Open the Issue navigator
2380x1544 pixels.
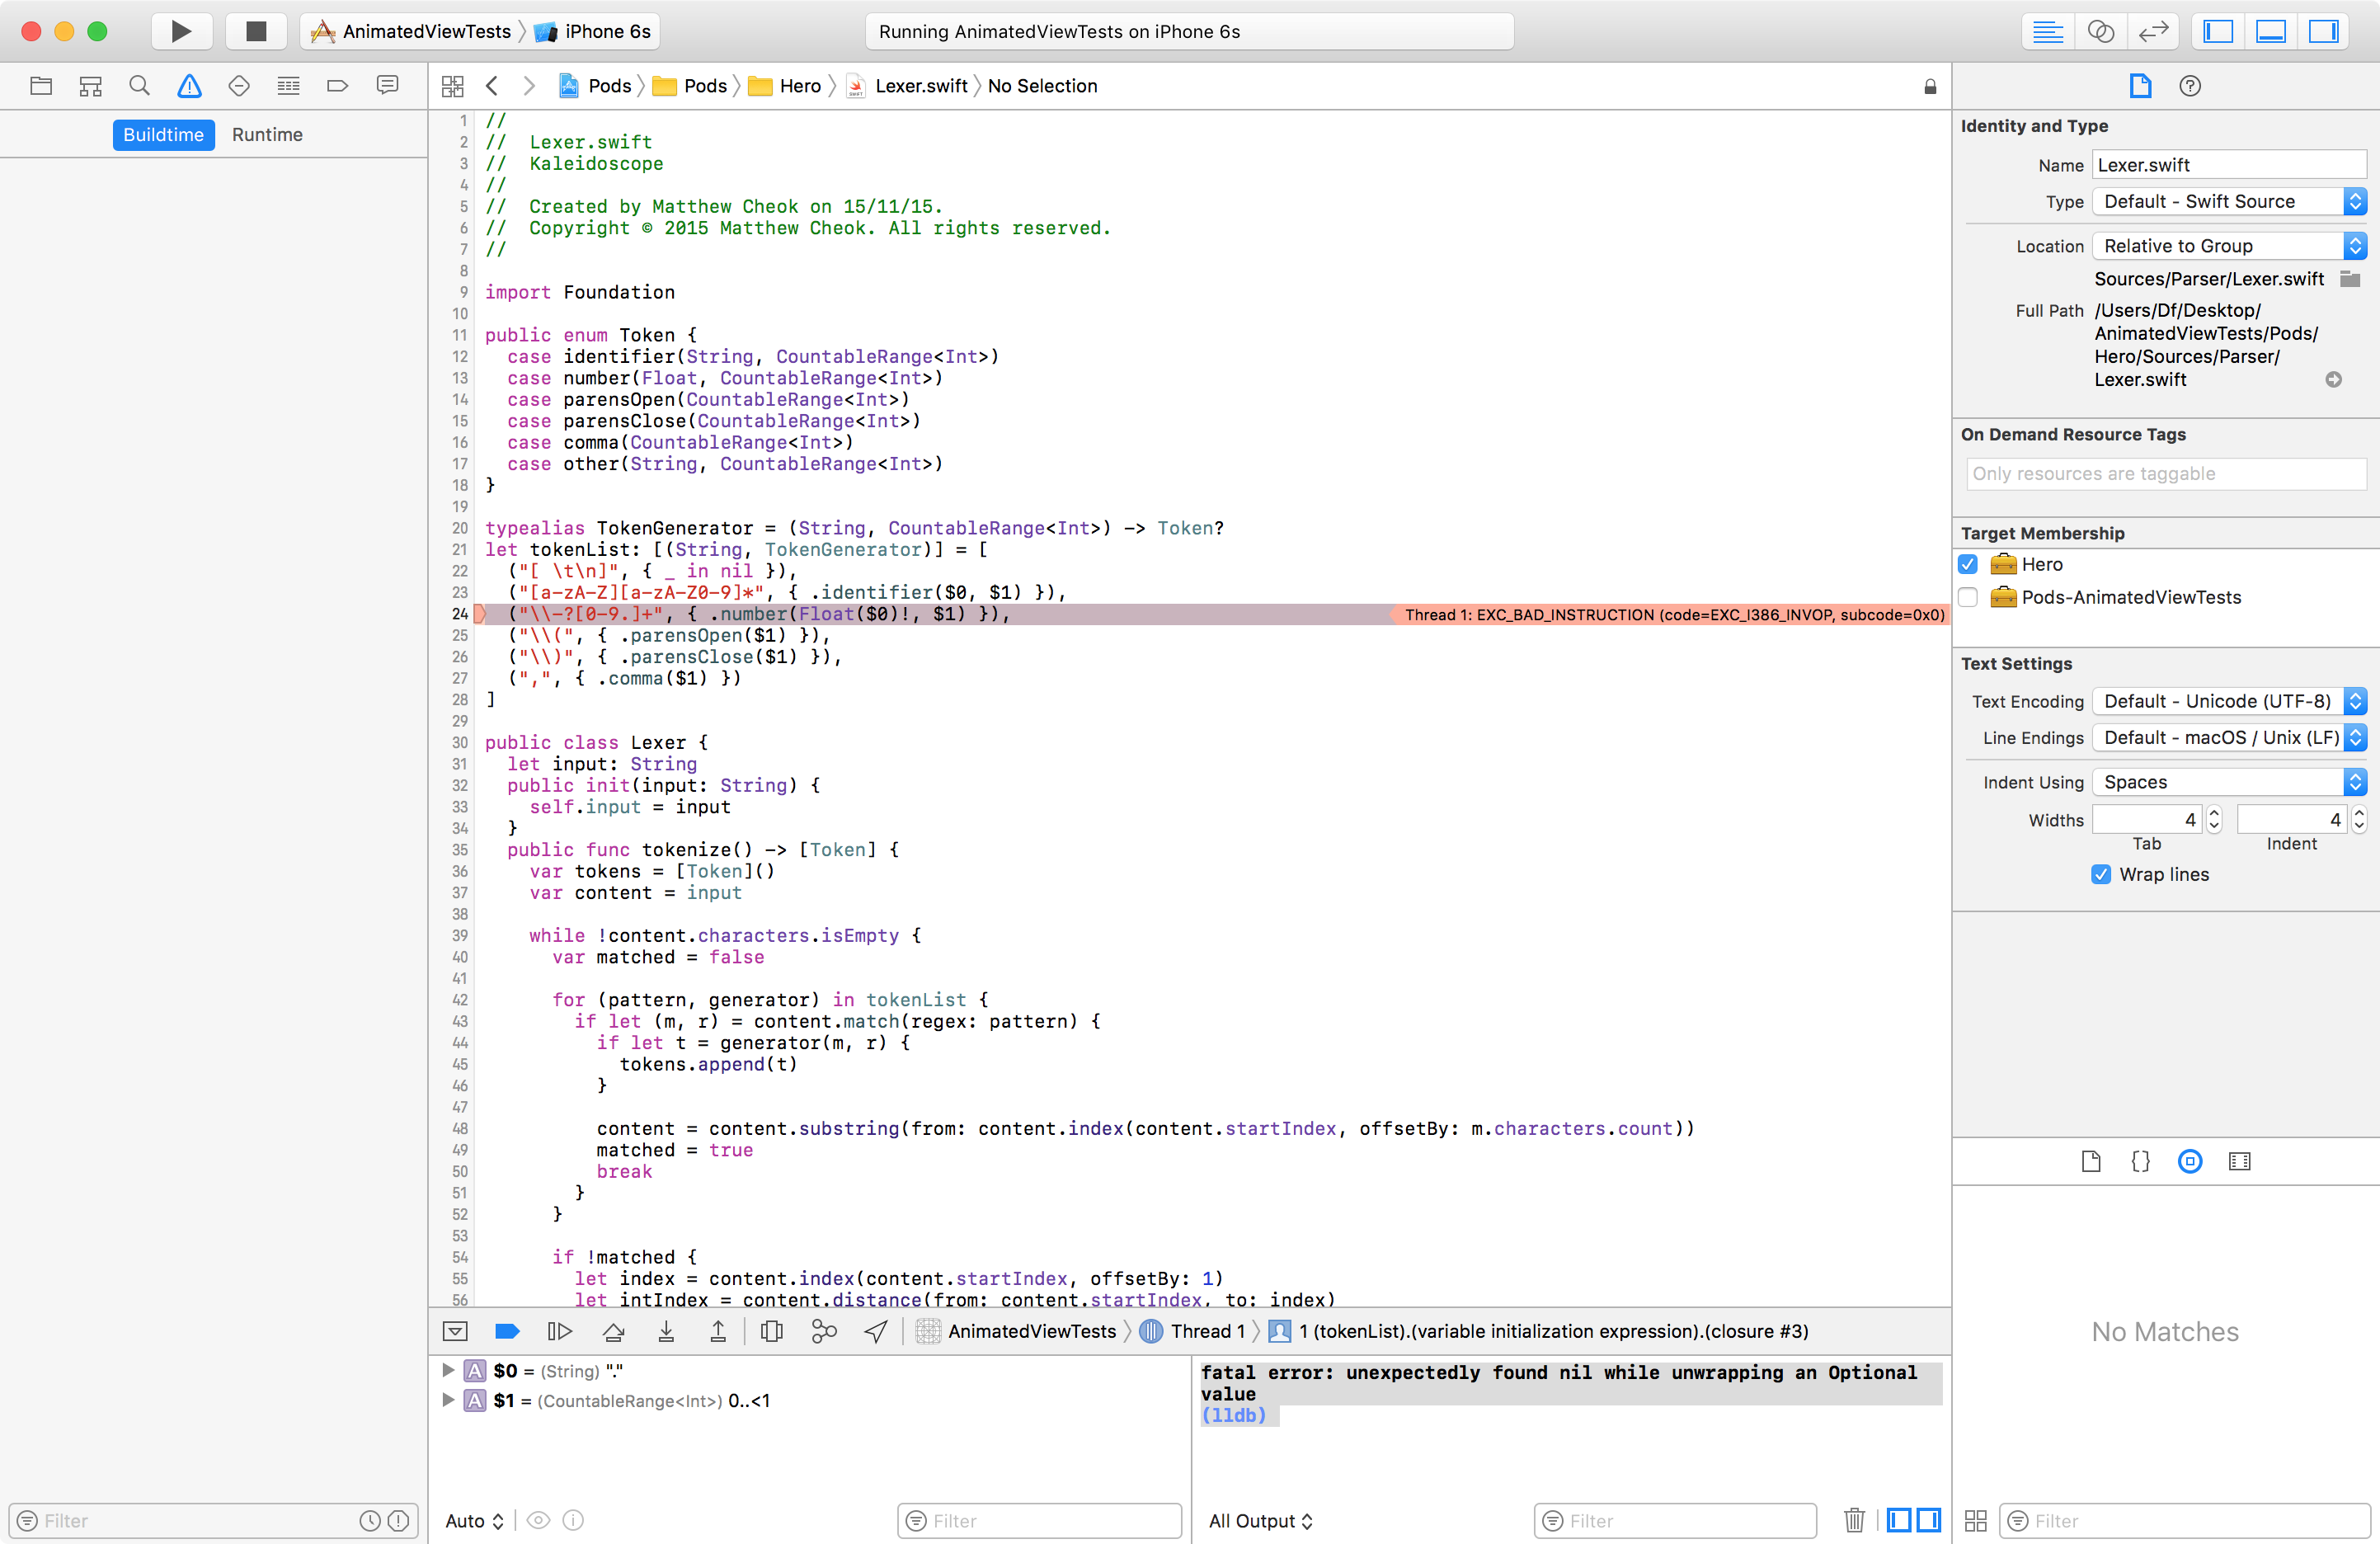point(189,86)
